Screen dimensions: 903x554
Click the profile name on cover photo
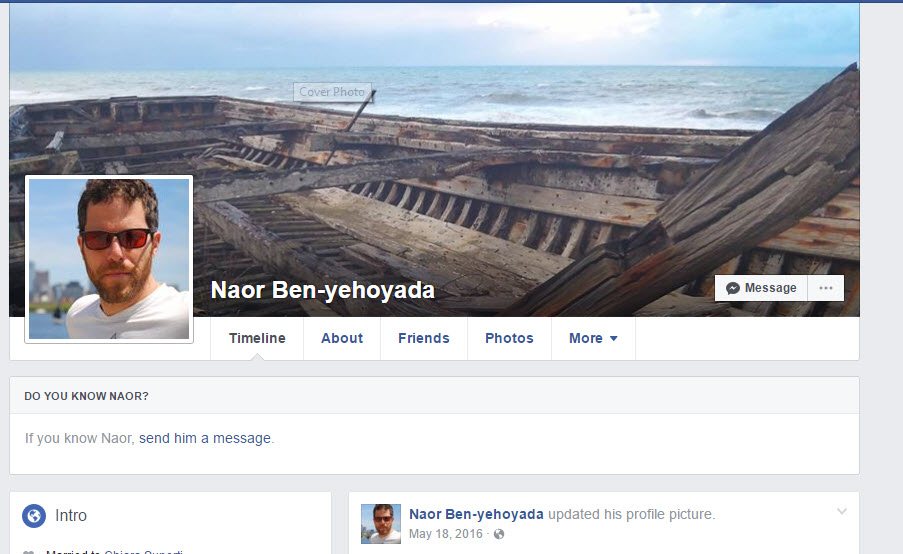coord(322,290)
